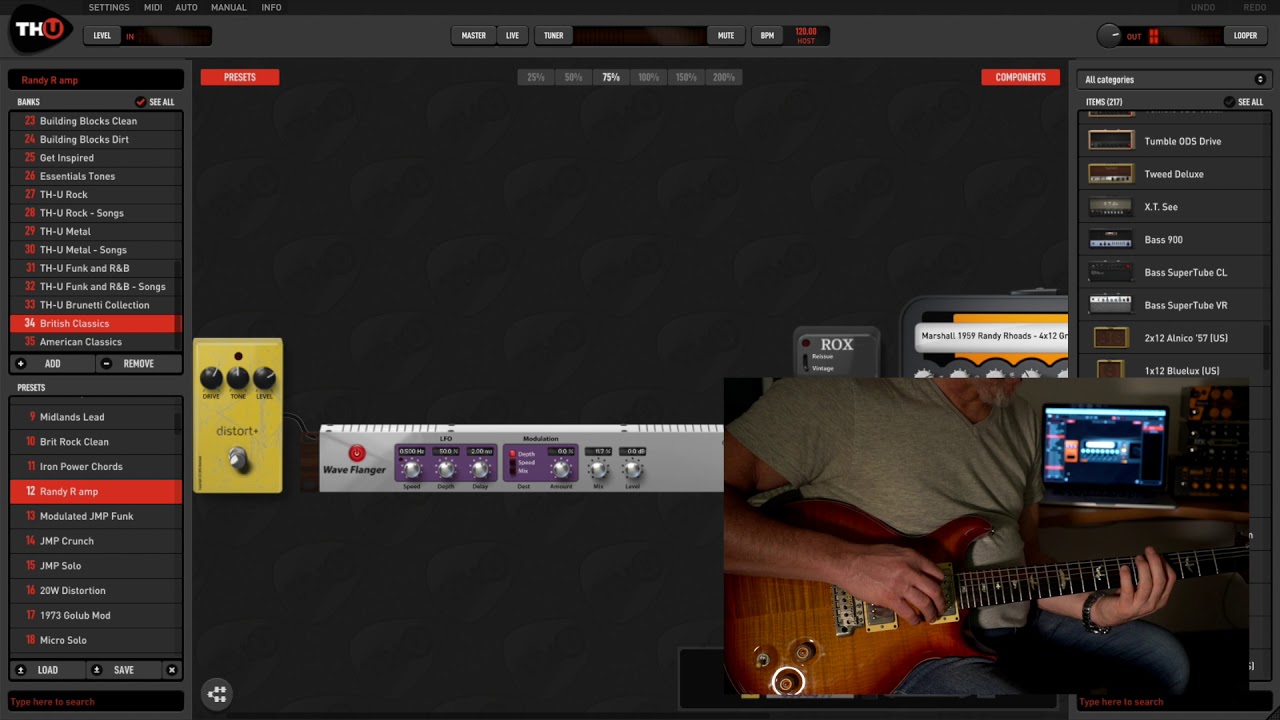This screenshot has height=720, width=1280.
Task: Click the LOOPER button
Action: click(1245, 36)
